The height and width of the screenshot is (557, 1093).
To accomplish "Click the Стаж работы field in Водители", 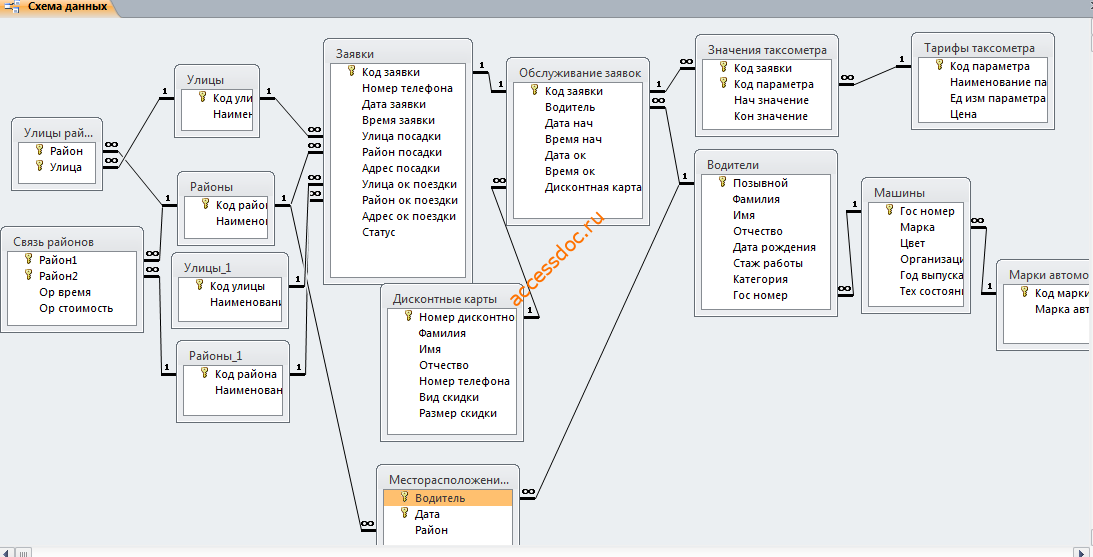I will point(767,263).
